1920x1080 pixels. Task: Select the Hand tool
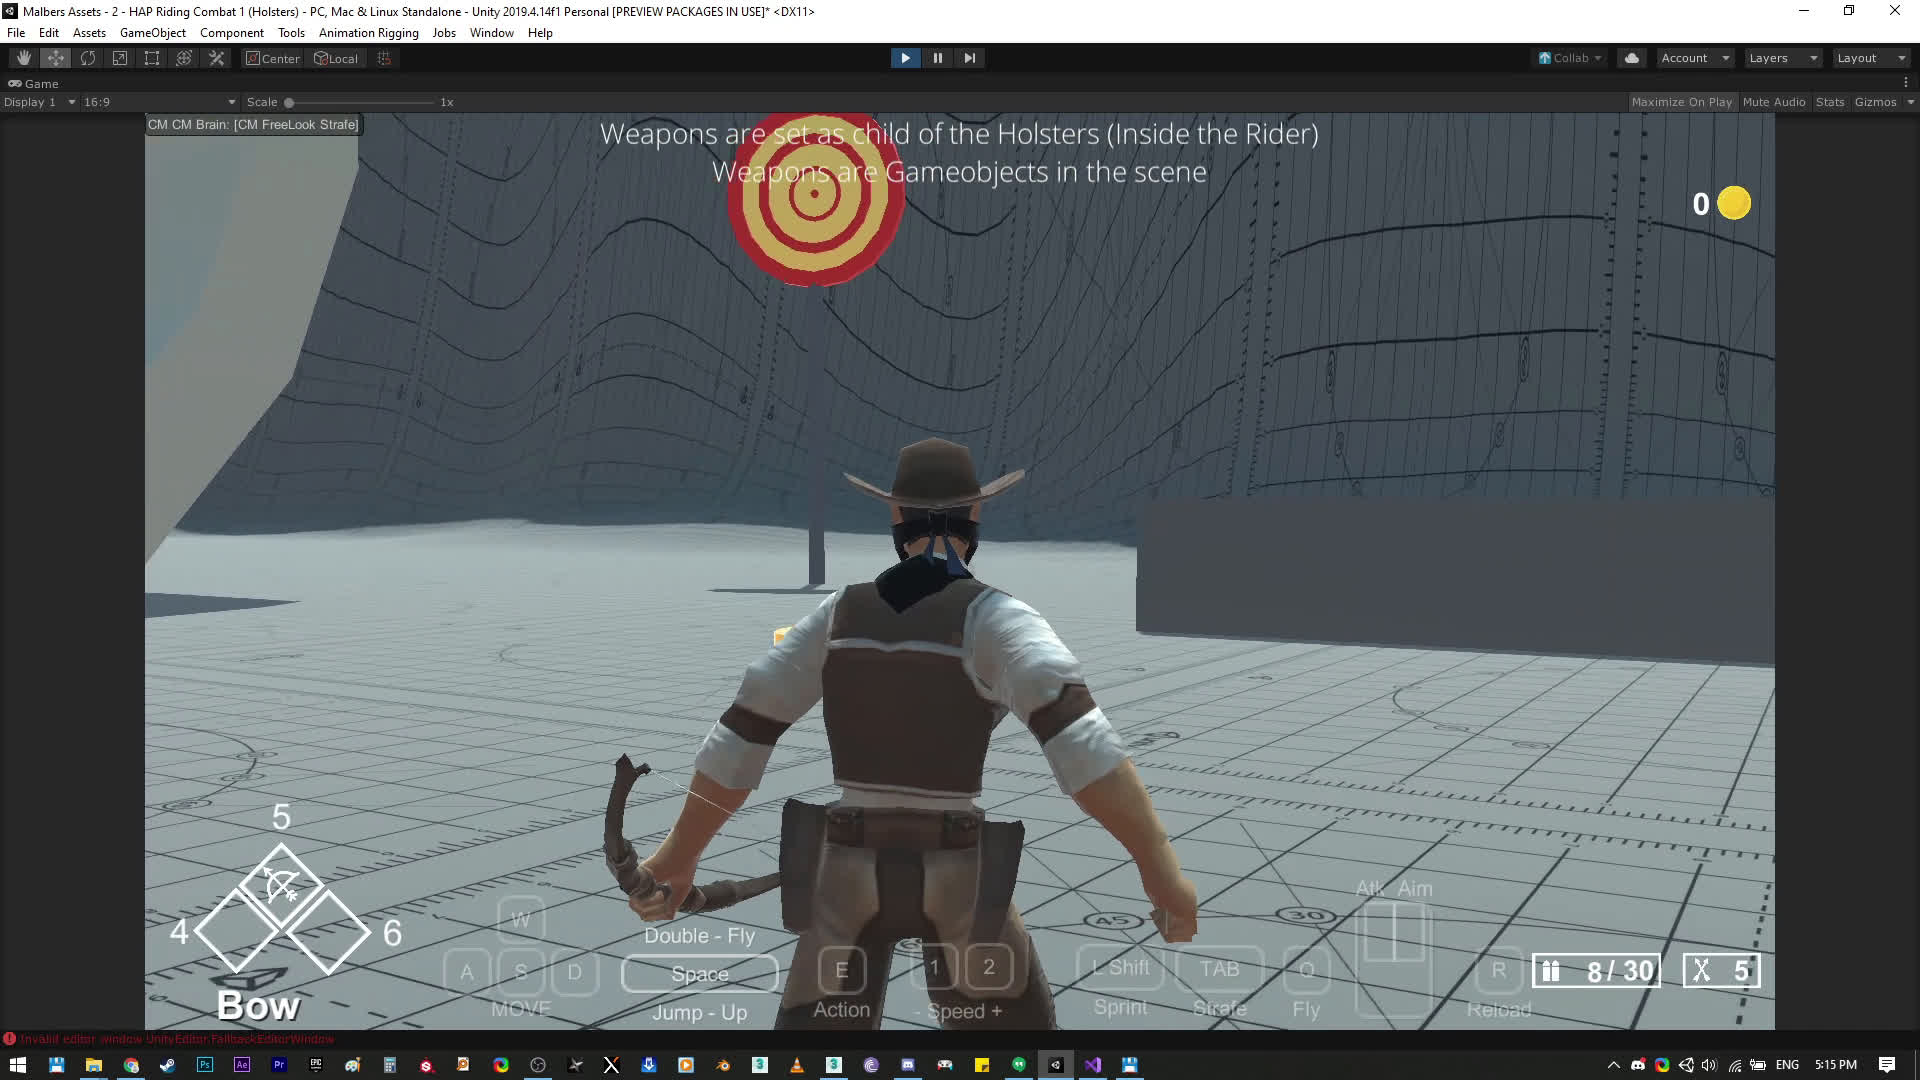[23, 58]
